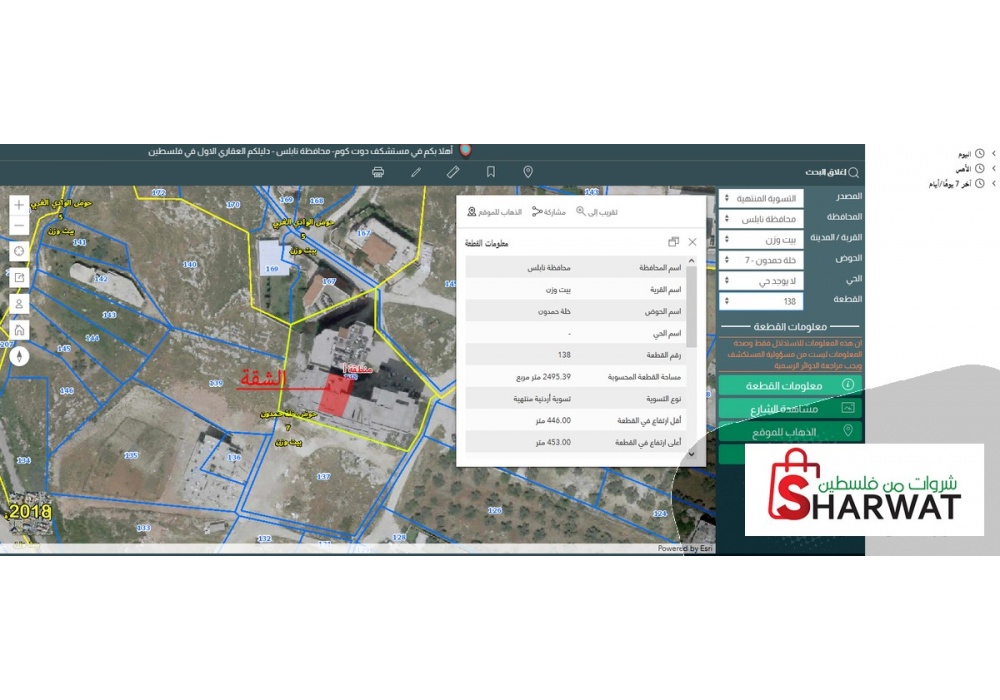Click the مشاهدة الشارع street view button

[790, 408]
